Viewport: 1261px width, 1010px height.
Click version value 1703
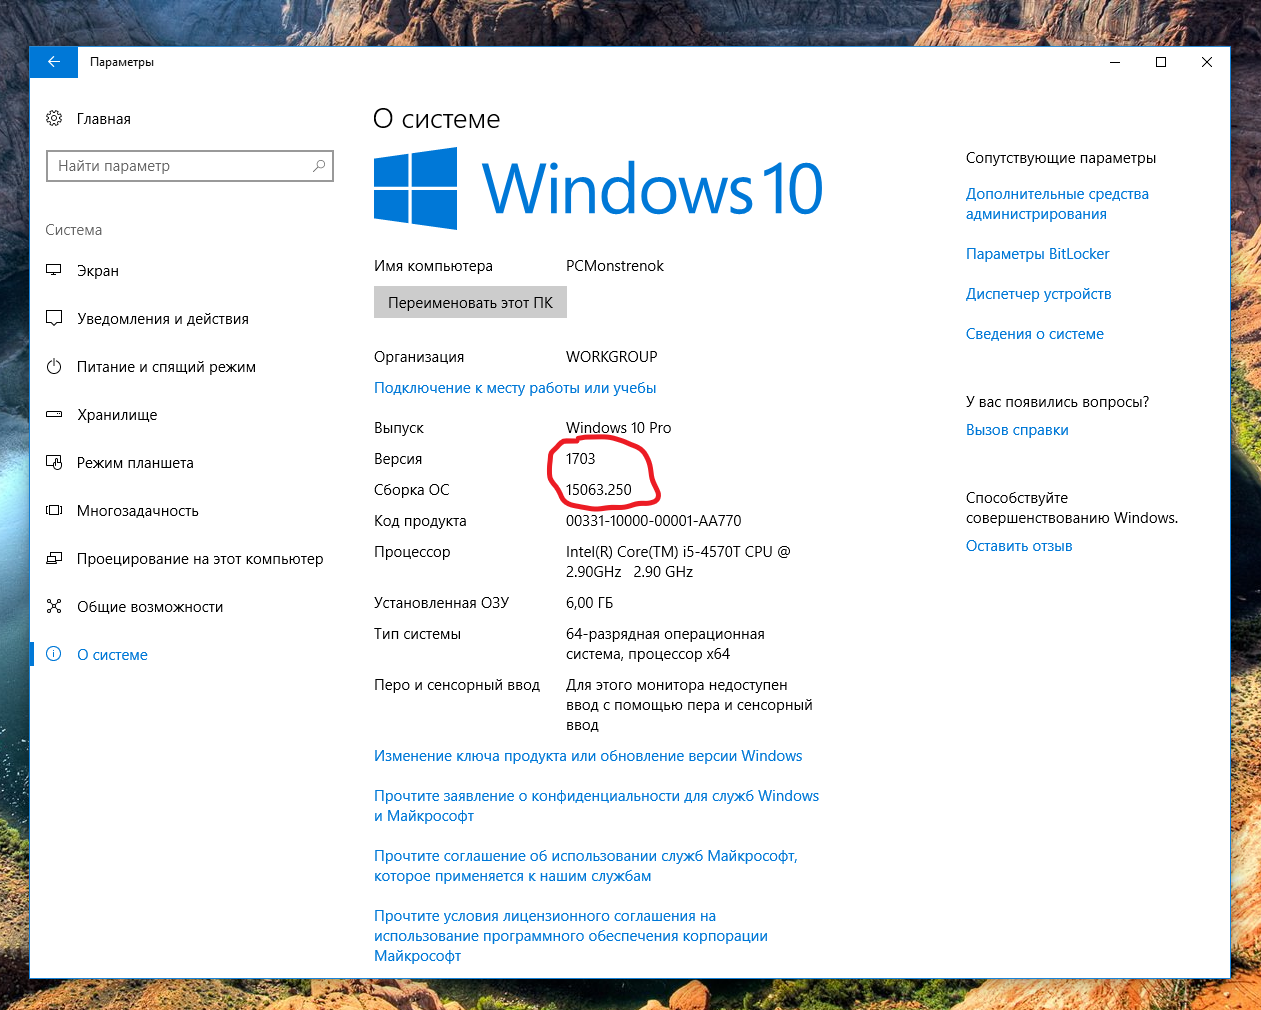581,459
